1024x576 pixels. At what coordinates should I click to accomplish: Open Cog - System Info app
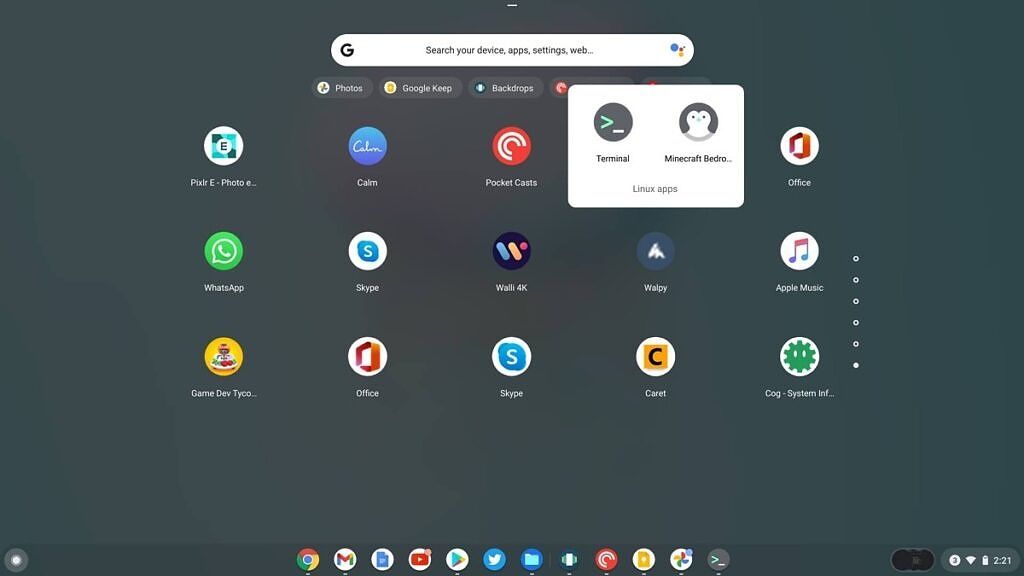click(x=799, y=357)
